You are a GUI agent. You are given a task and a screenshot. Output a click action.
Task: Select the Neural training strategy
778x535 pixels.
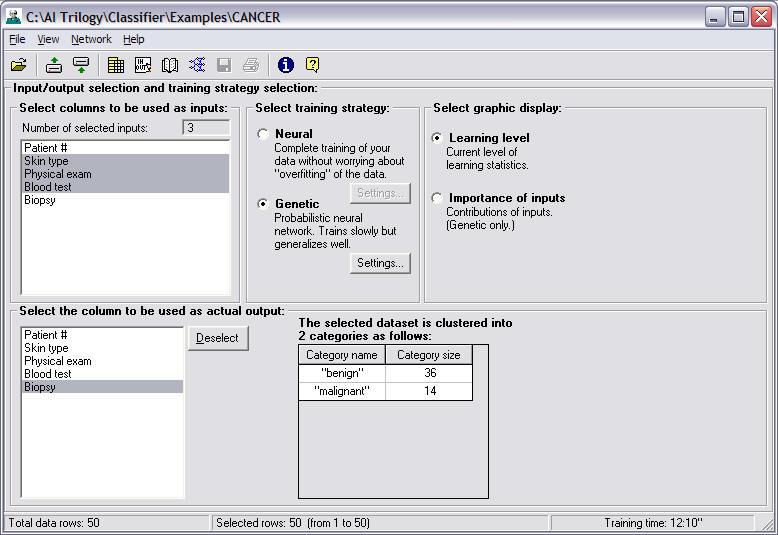[x=263, y=134]
